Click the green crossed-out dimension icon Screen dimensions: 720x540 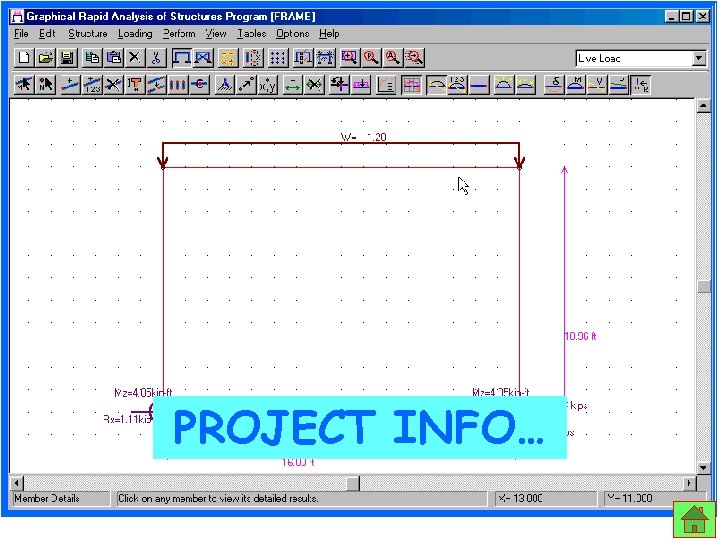315,85
